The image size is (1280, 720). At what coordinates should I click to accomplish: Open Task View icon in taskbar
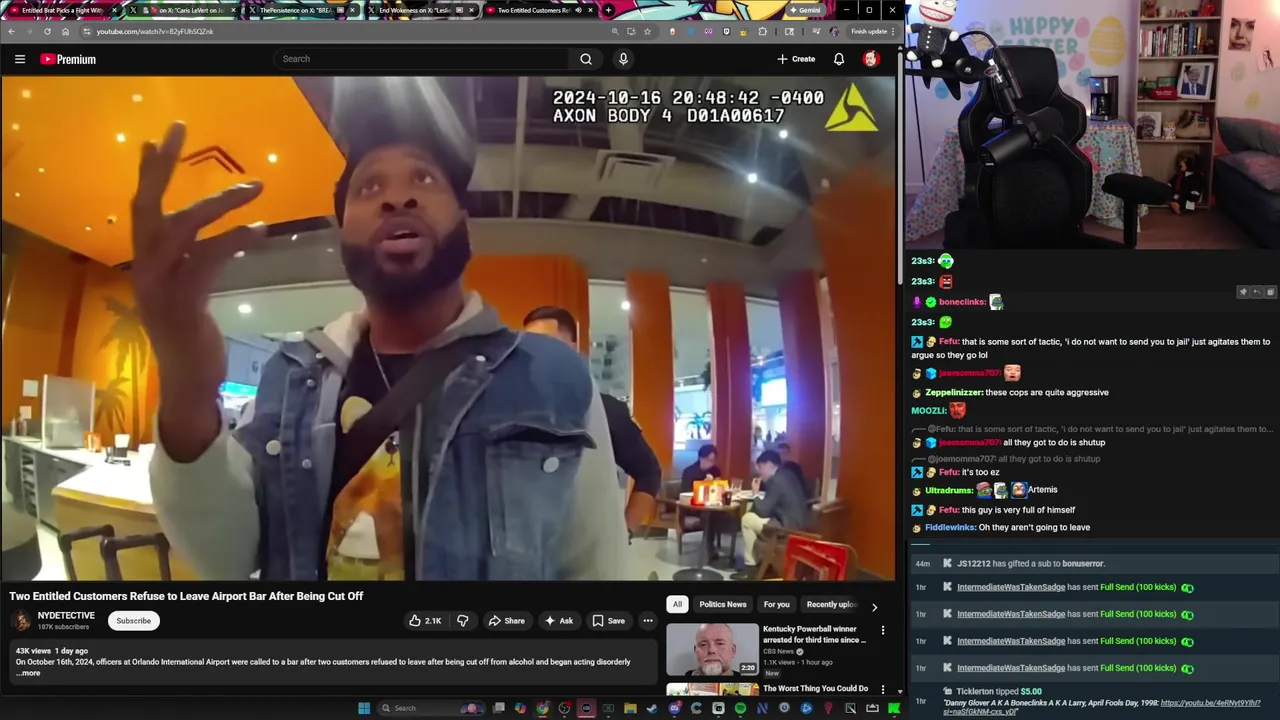point(498,708)
